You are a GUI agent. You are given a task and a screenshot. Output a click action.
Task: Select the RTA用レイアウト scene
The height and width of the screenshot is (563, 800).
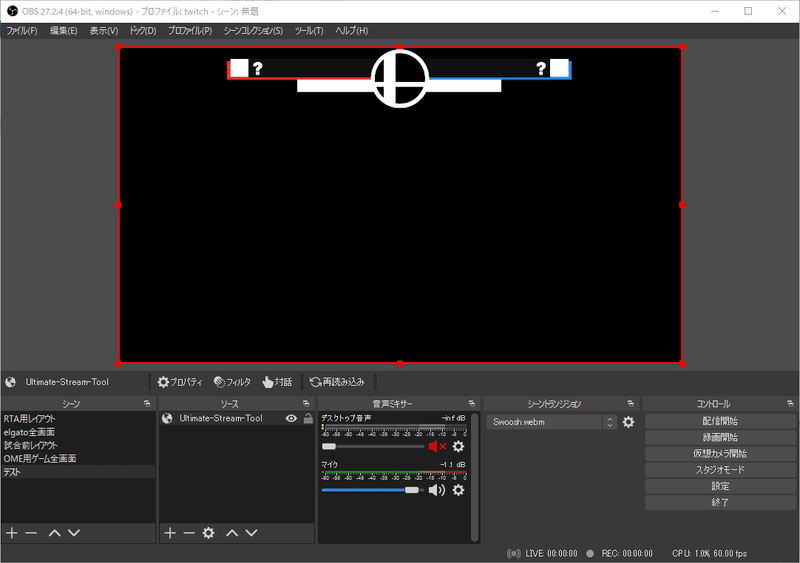tap(78, 419)
